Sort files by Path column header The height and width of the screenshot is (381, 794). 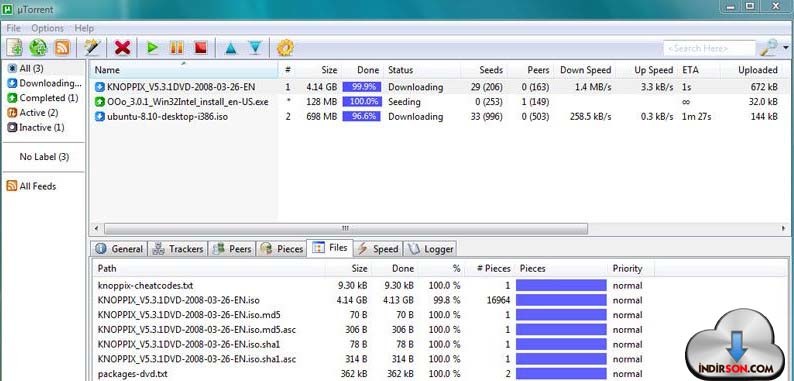coord(209,269)
